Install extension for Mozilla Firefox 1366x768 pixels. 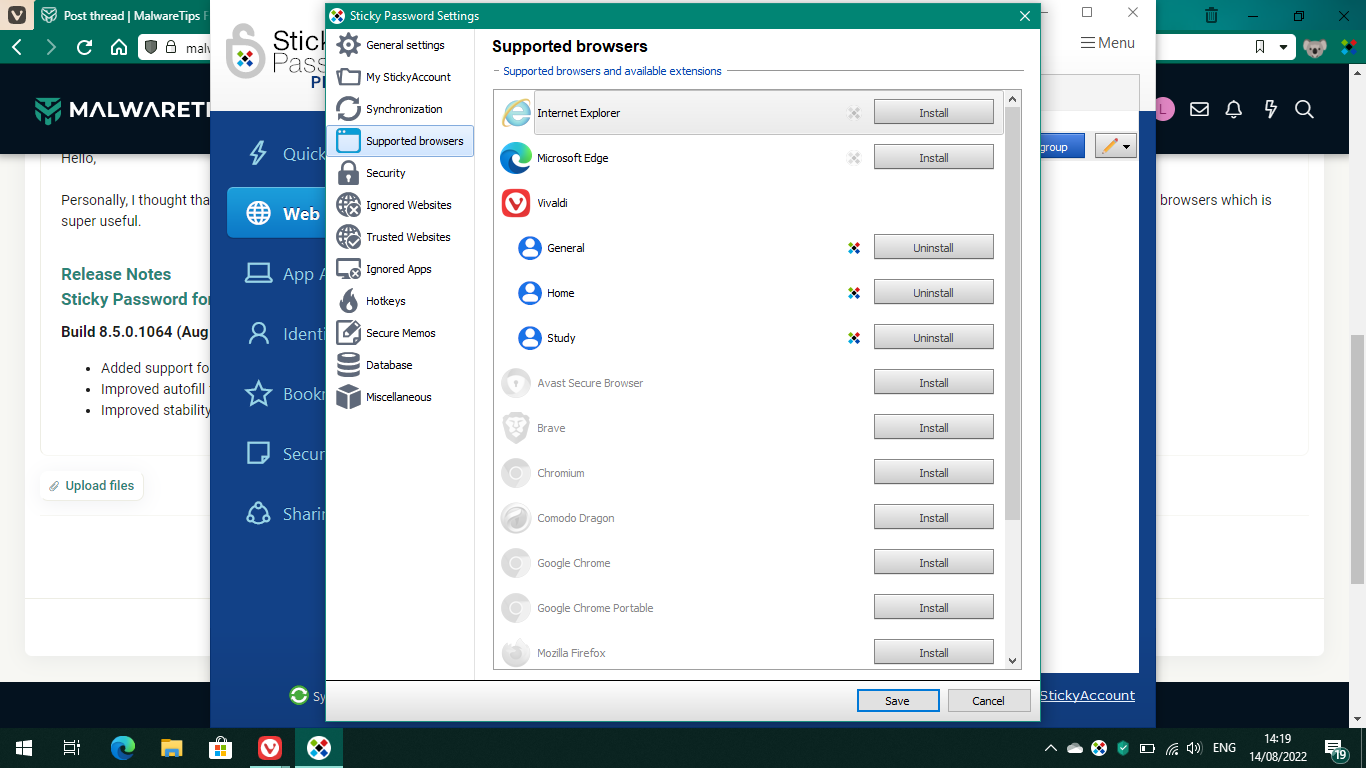click(x=934, y=653)
